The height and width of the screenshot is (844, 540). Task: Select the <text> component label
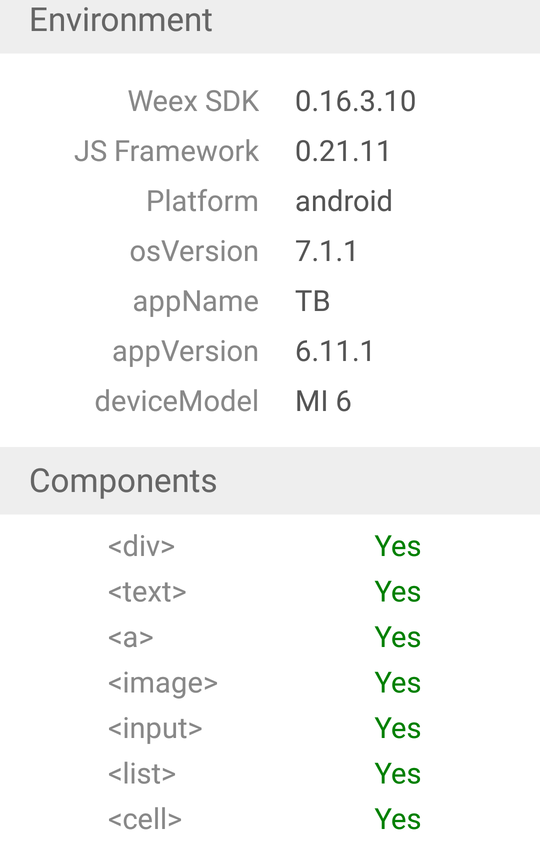click(147, 592)
